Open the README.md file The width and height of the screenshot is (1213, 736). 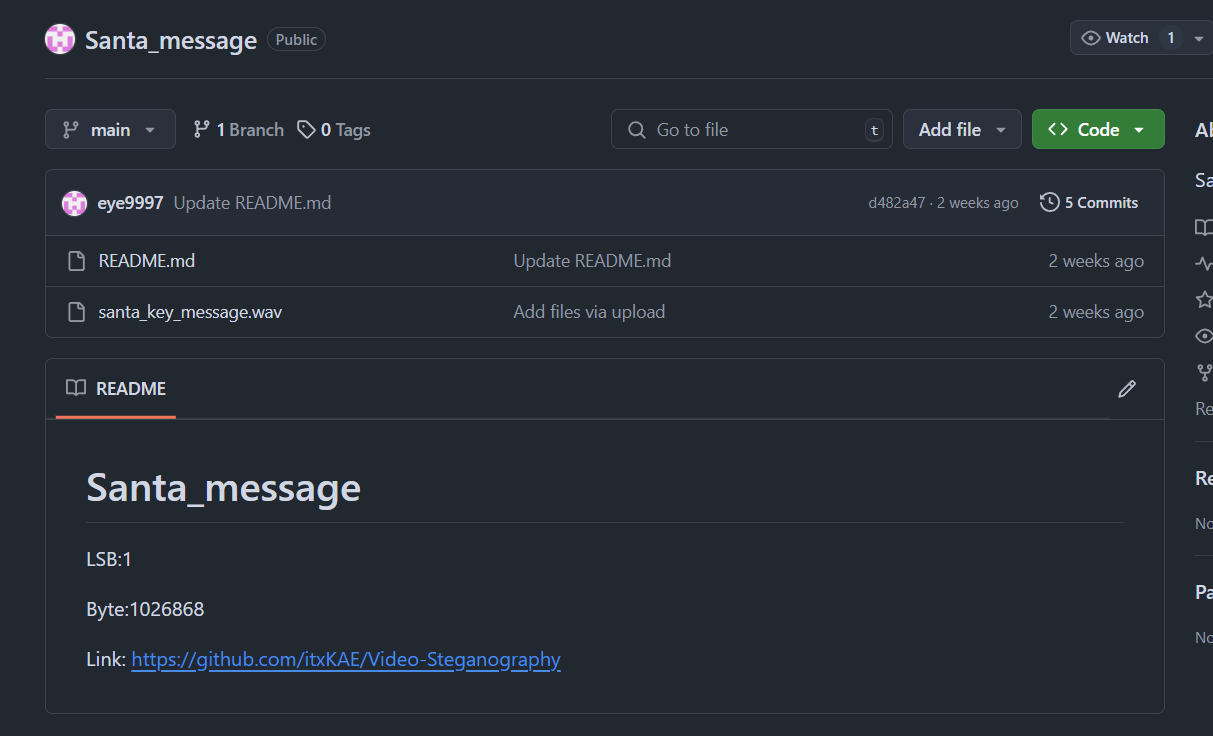pyautogui.click(x=146, y=262)
